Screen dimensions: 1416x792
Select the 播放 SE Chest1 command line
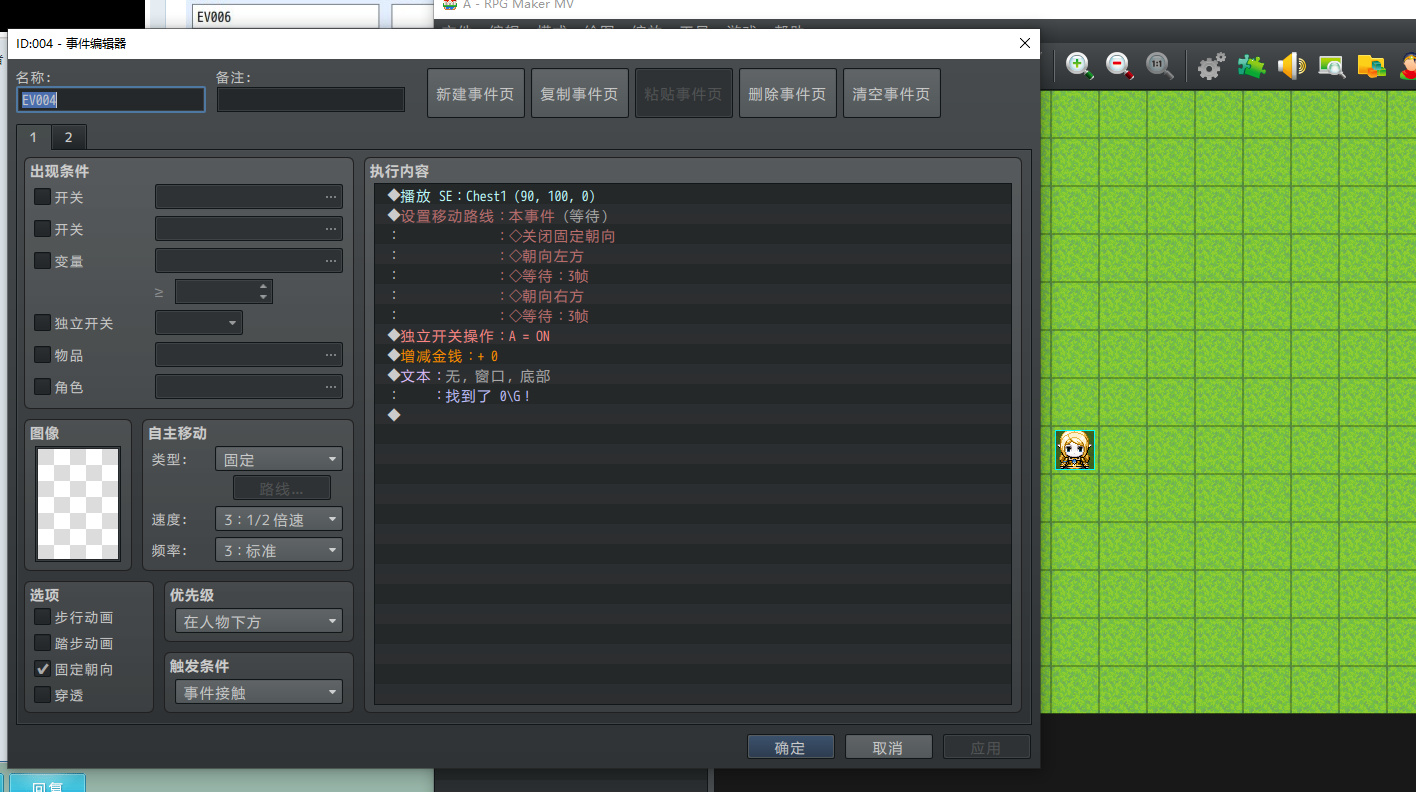click(x=692, y=196)
